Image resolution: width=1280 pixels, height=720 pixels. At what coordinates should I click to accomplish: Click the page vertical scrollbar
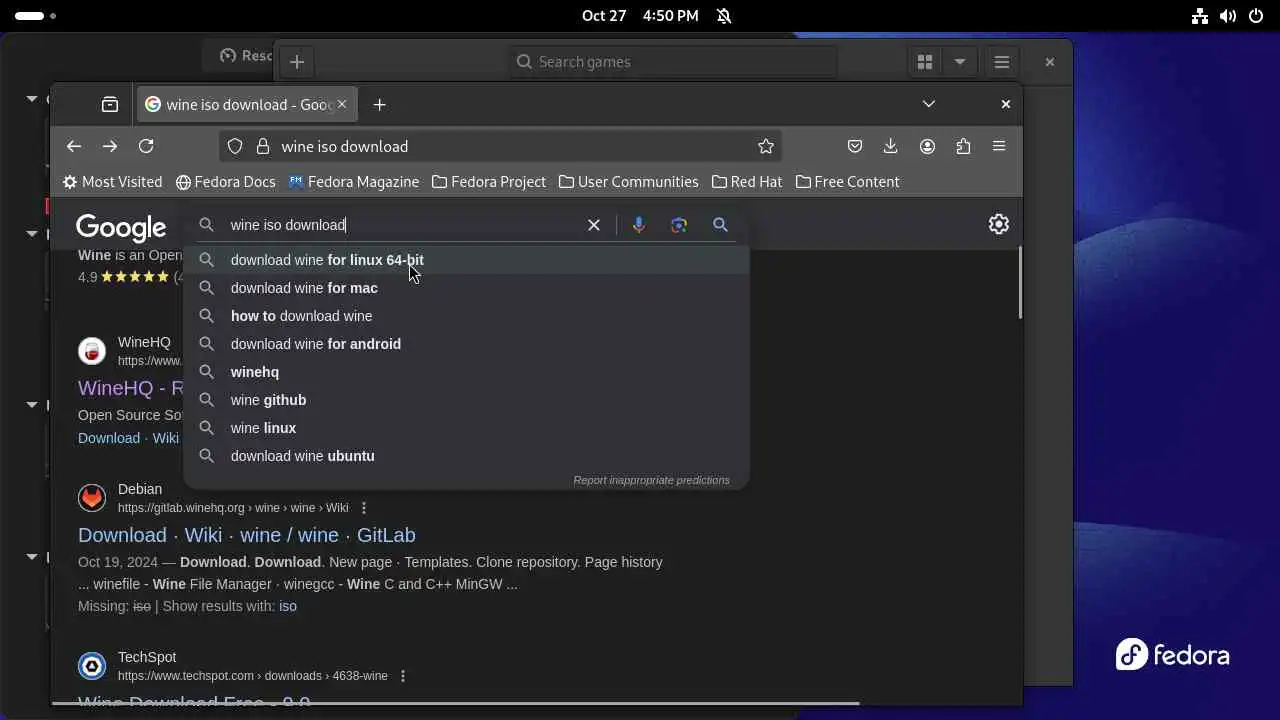click(1019, 282)
